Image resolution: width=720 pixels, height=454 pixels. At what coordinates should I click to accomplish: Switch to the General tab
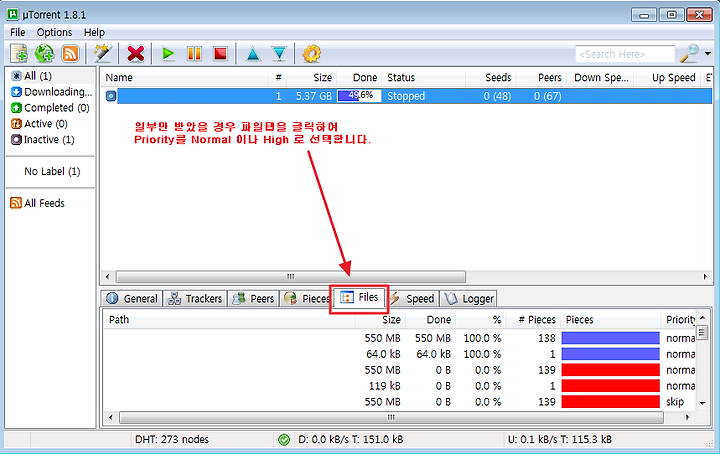point(132,298)
